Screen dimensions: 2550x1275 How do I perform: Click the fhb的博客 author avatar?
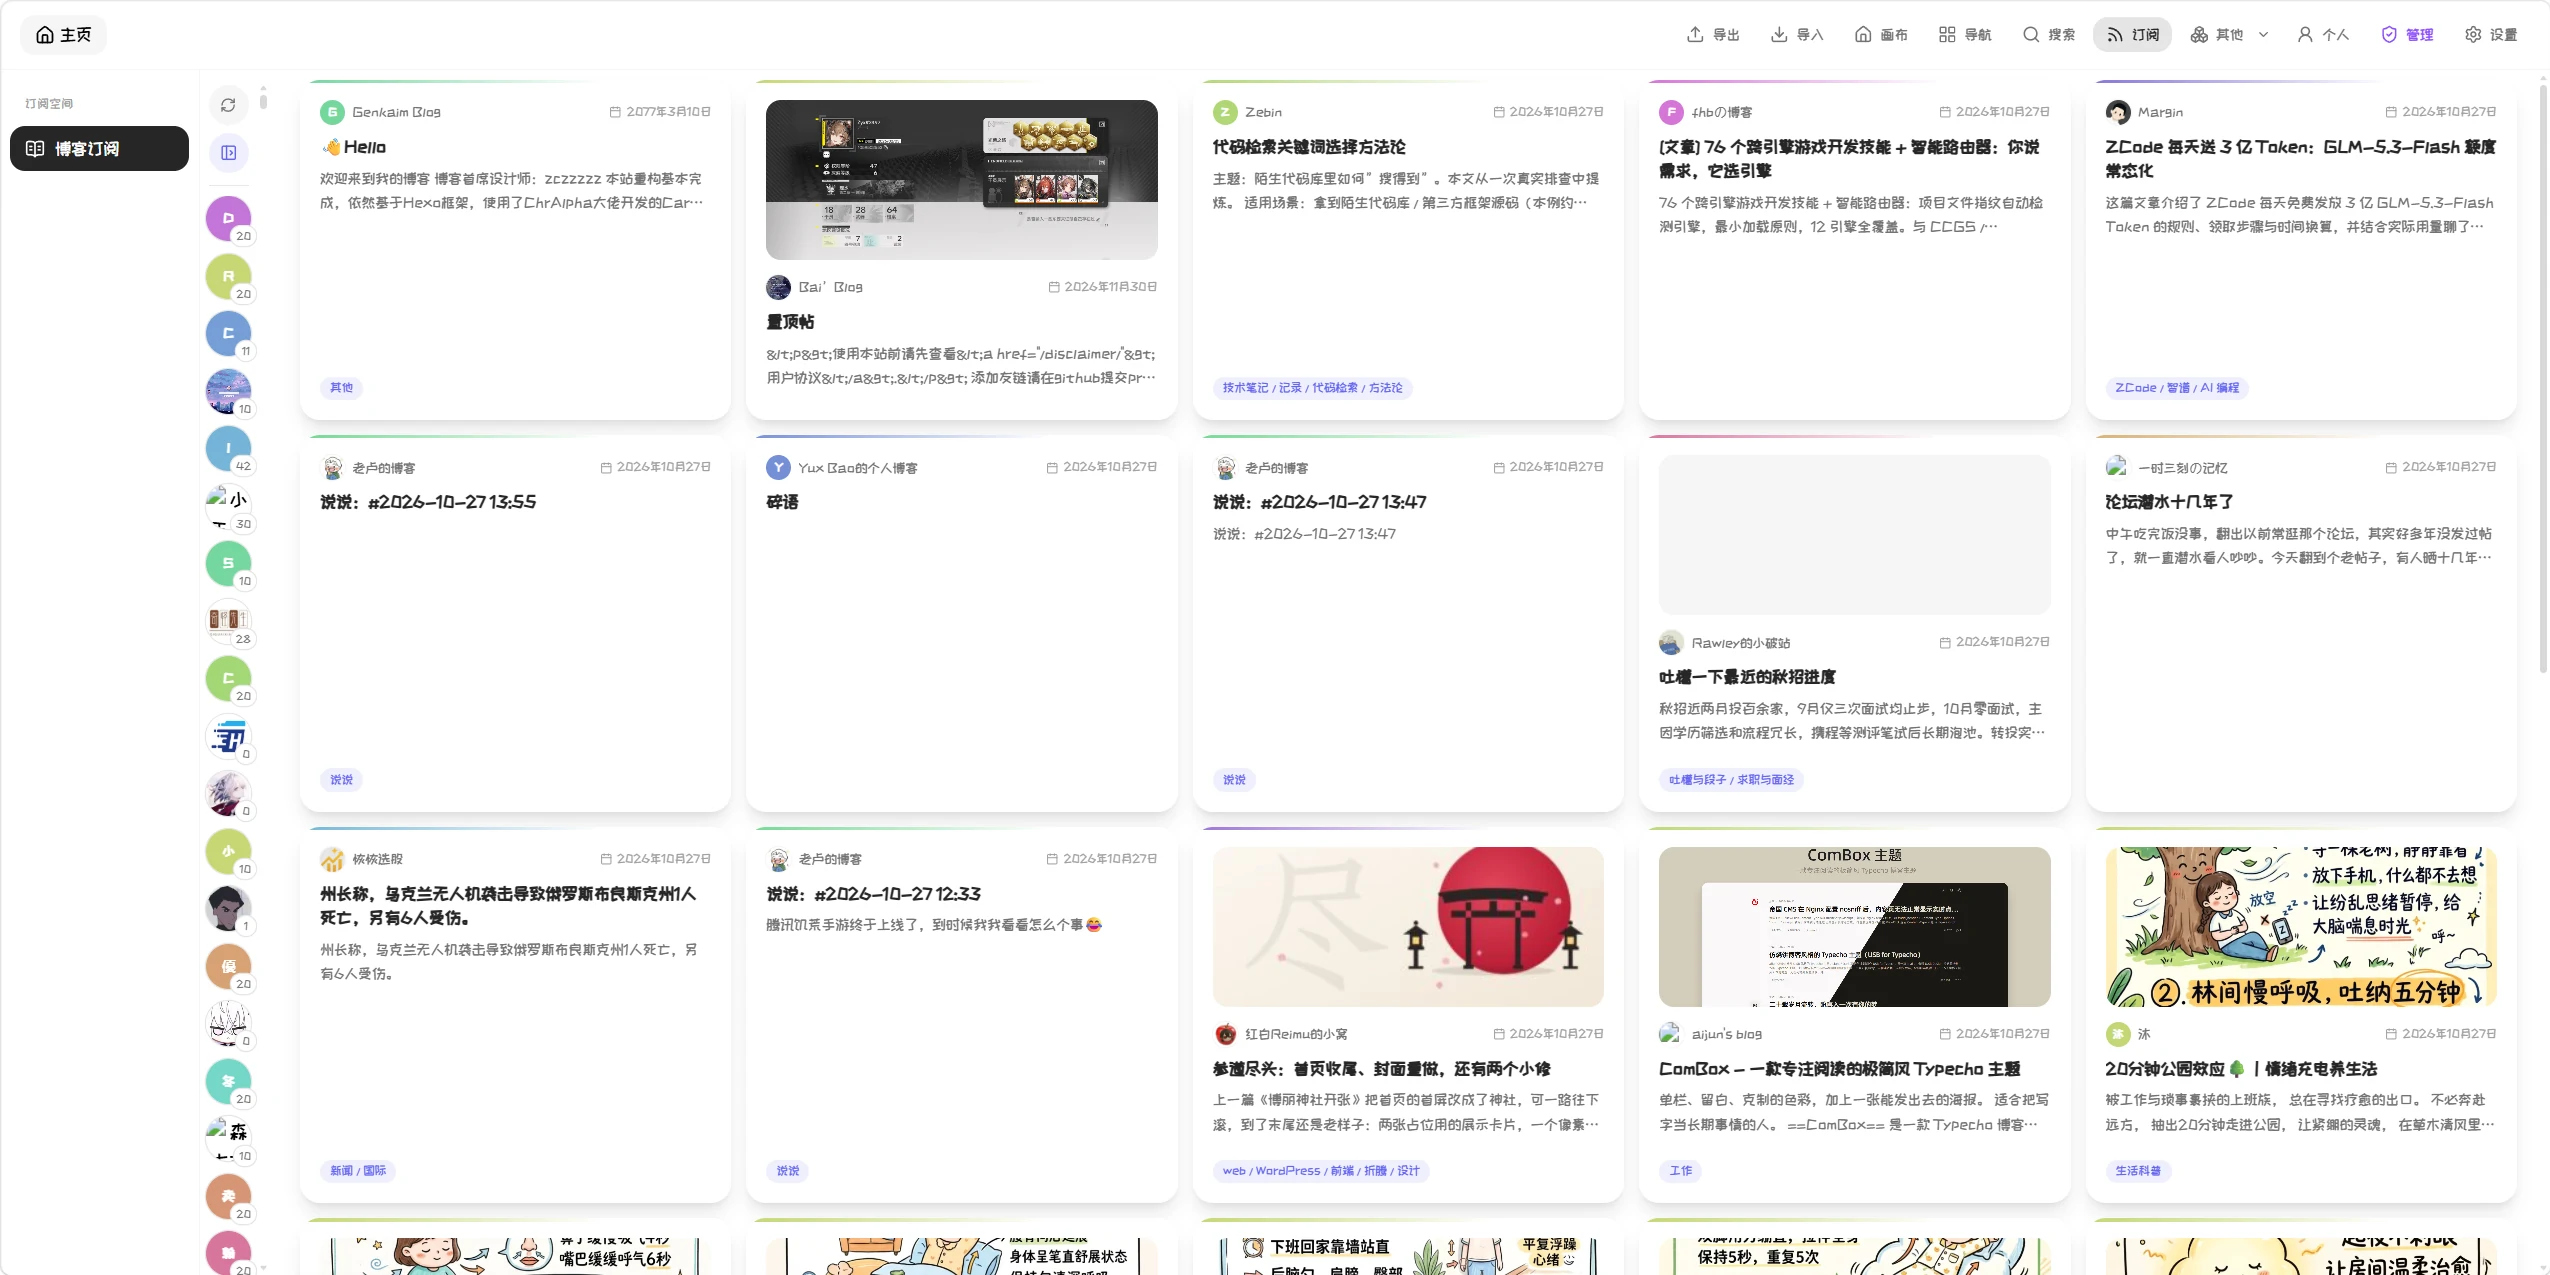1671,112
